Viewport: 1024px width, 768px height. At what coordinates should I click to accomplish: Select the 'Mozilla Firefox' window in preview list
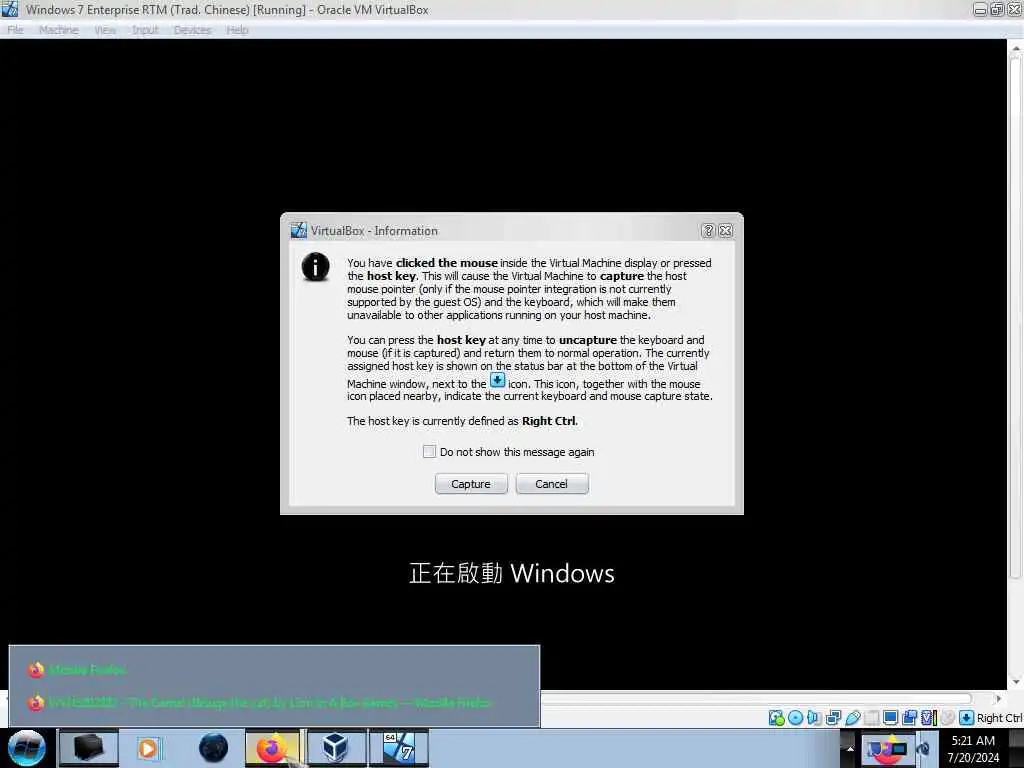pos(274,670)
